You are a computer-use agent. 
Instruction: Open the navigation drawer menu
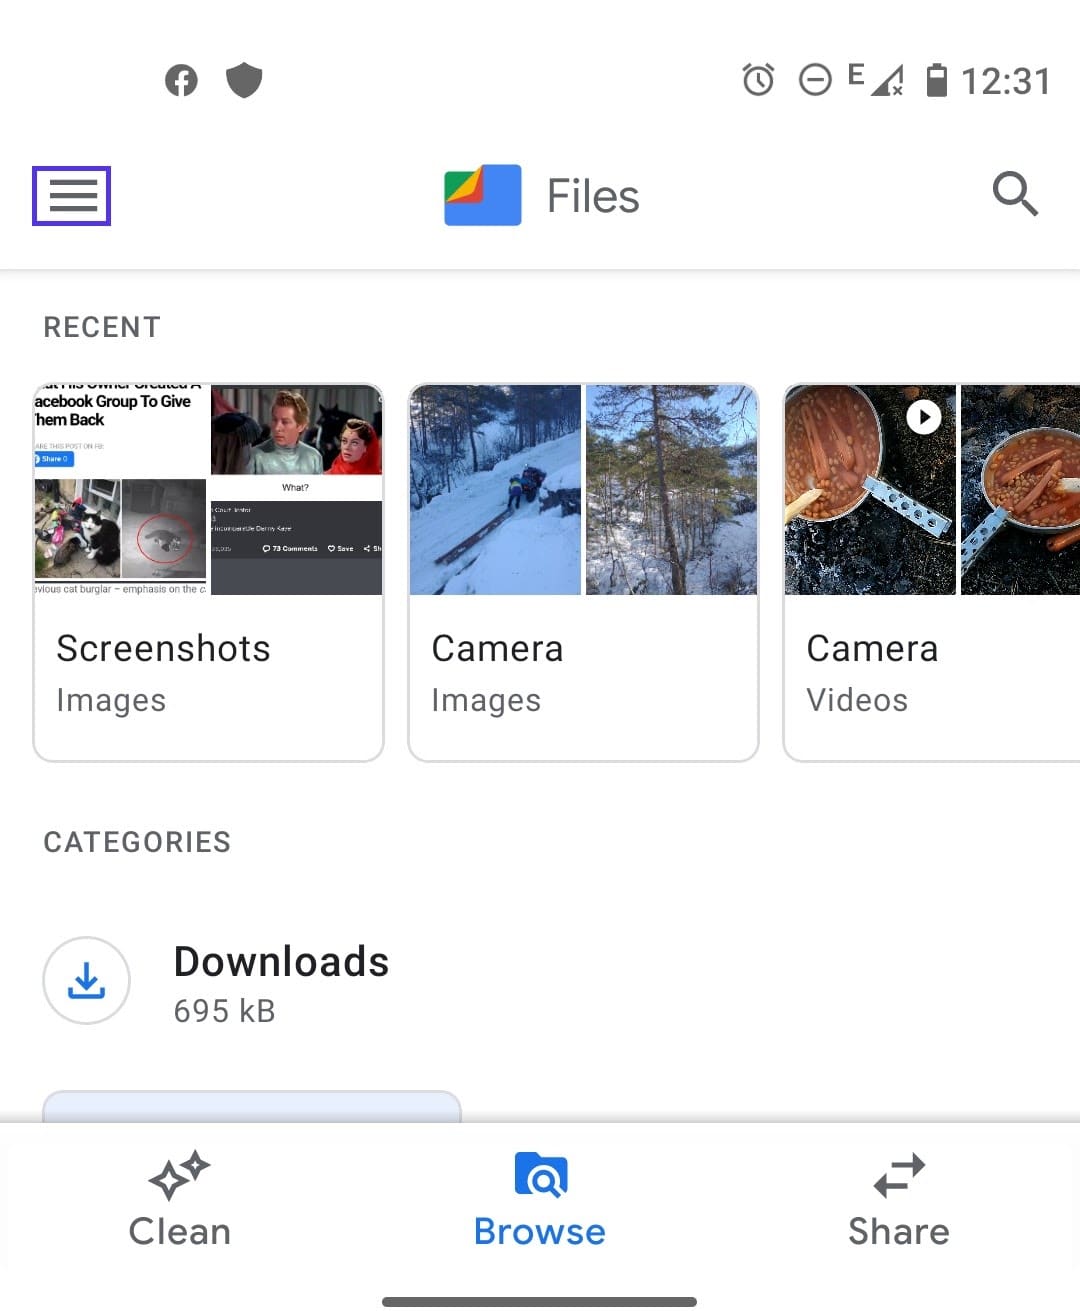(71, 196)
